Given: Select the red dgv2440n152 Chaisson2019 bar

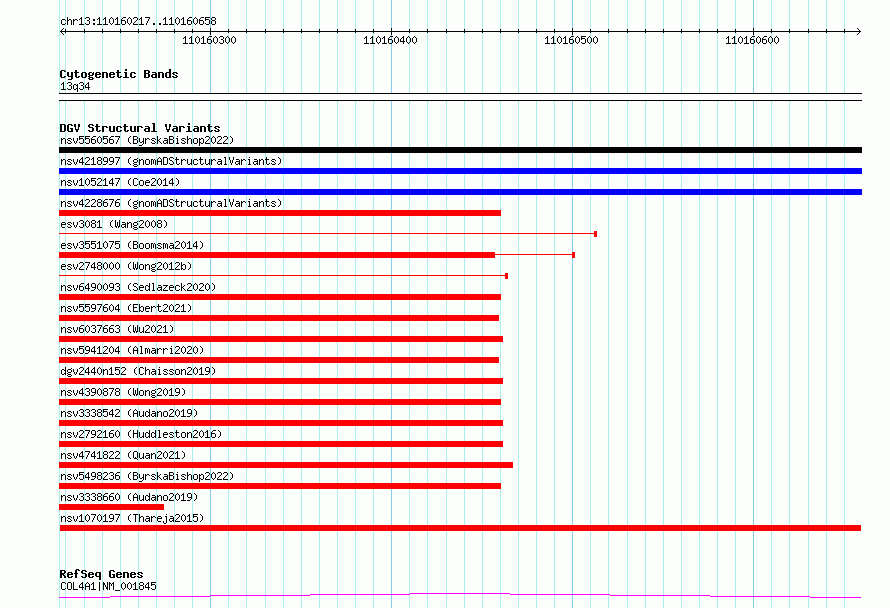Looking at the screenshot, I should coord(281,381).
